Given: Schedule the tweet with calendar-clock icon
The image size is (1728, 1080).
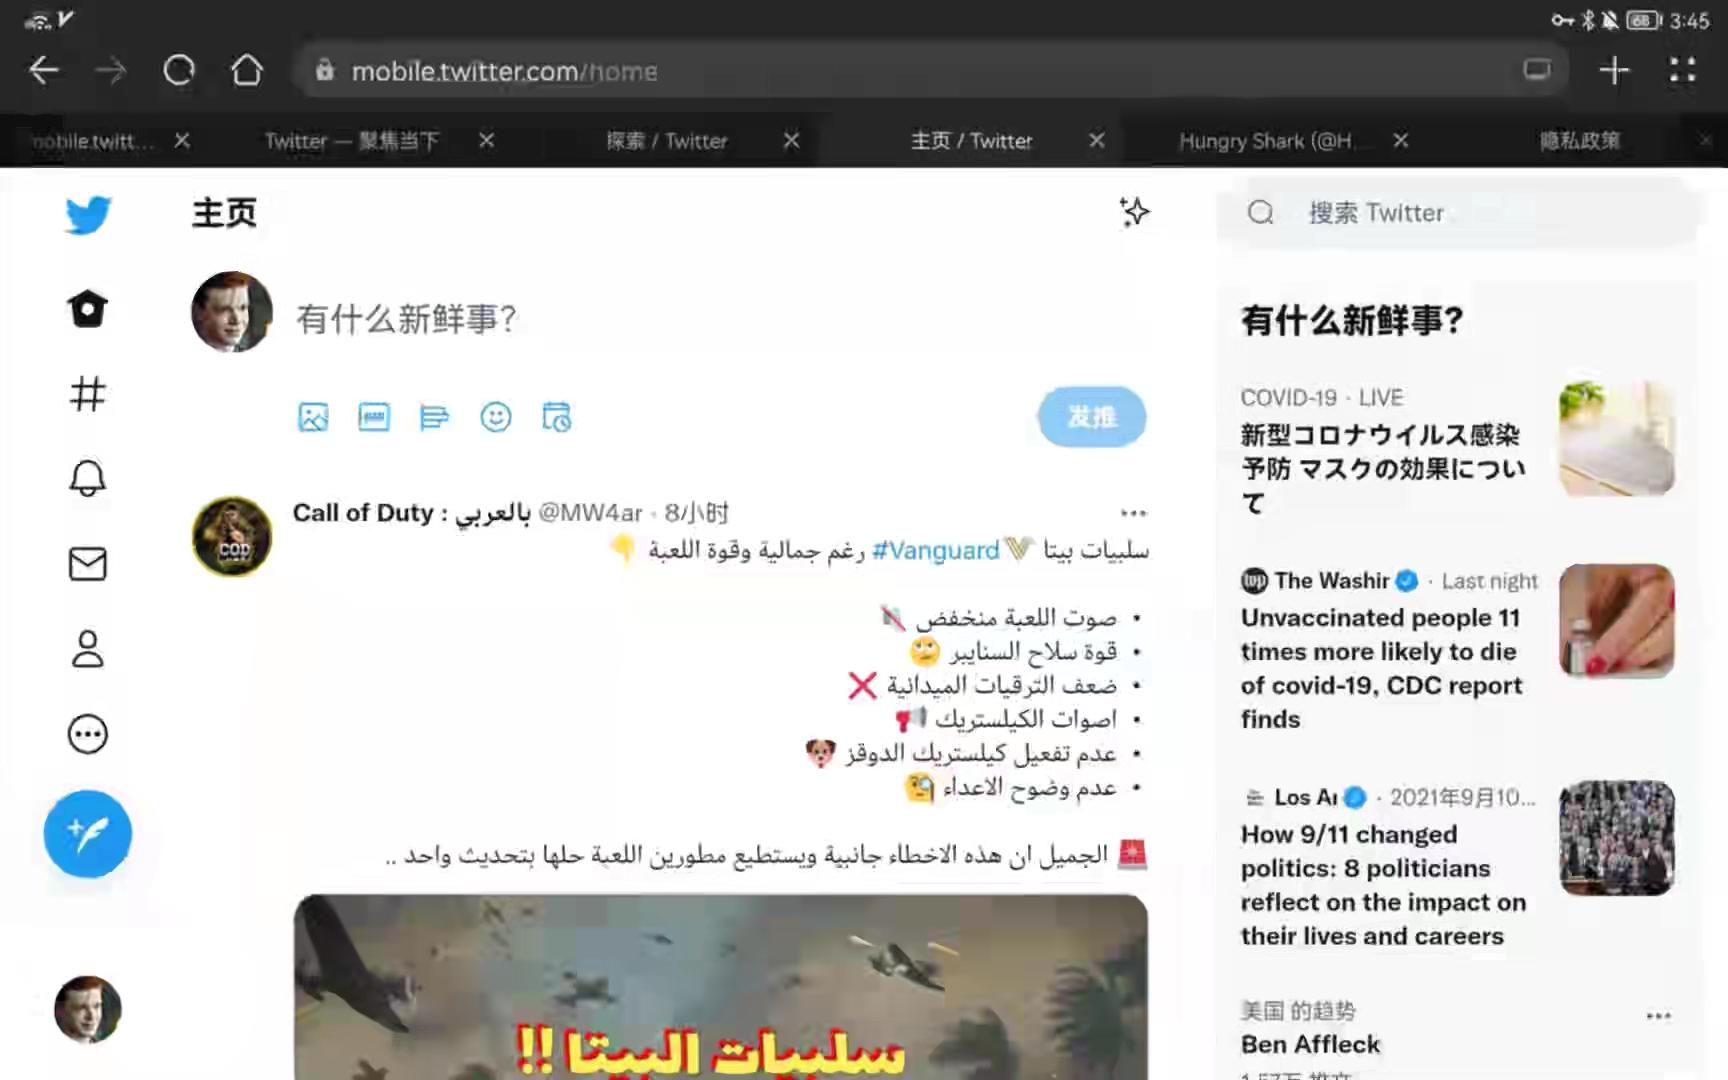Looking at the screenshot, I should (556, 417).
